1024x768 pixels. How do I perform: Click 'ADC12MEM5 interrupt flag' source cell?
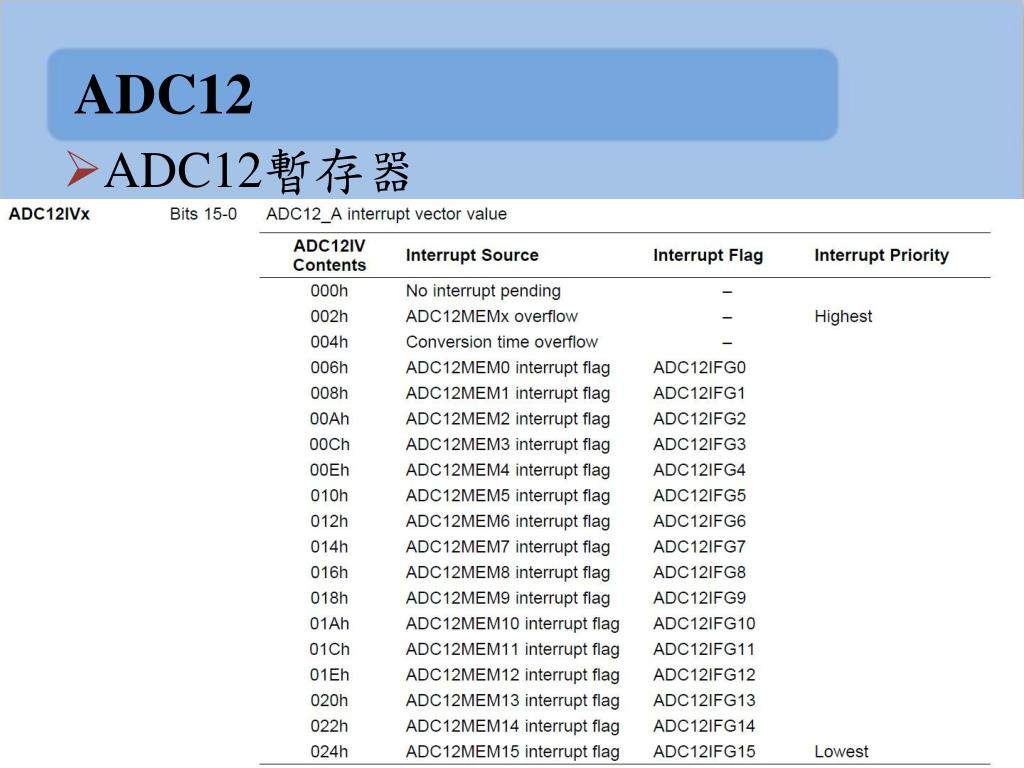[x=507, y=496]
